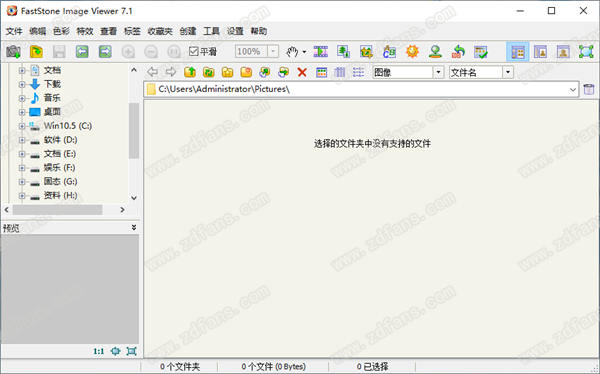The image size is (600, 374).
Task: Switch to list view mode icon
Action: (x=359, y=72)
